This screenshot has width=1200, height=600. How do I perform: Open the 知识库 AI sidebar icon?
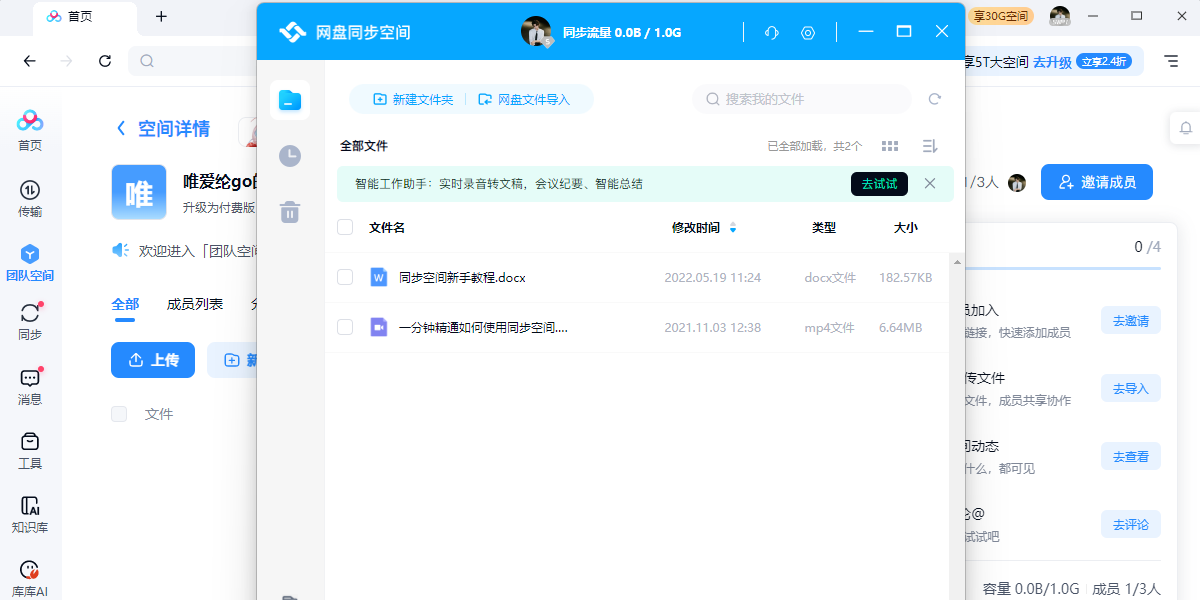30,515
